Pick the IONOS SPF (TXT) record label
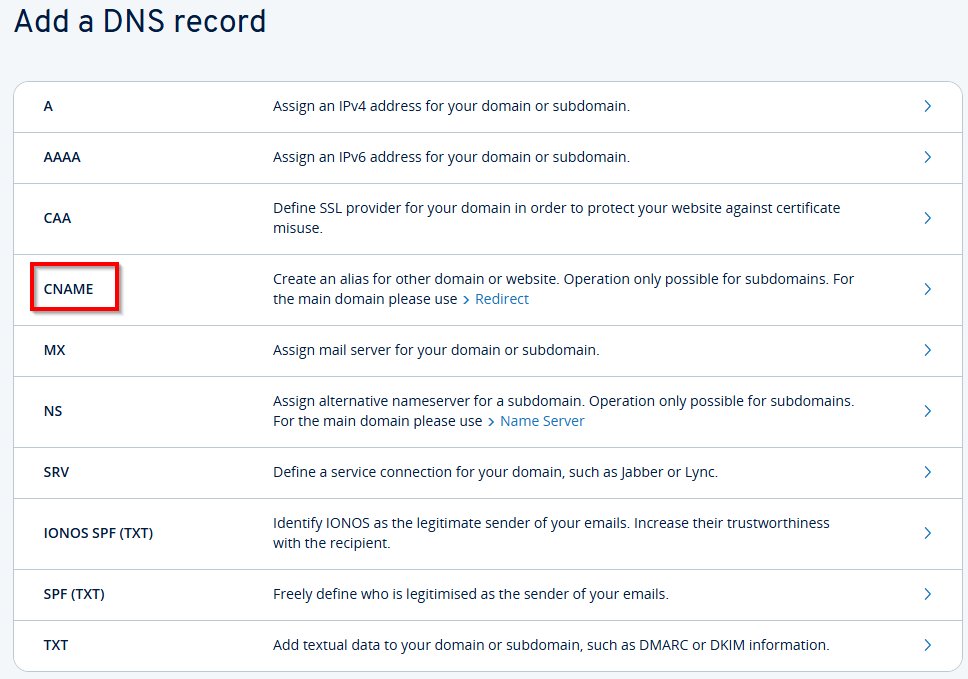968x679 pixels. tap(98, 533)
